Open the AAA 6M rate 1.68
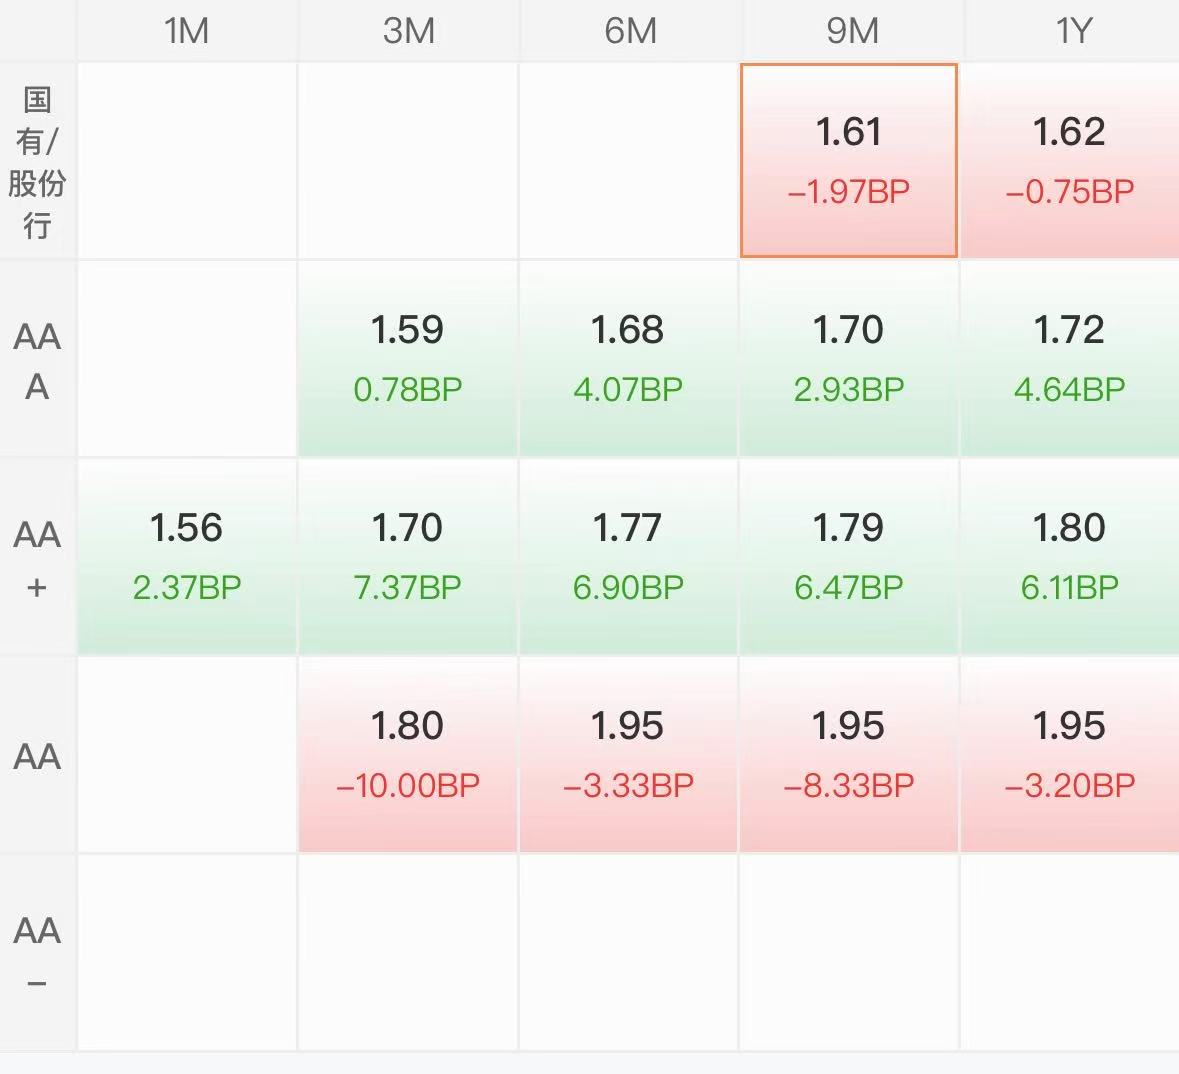This screenshot has width=1179, height=1074. tap(628, 359)
